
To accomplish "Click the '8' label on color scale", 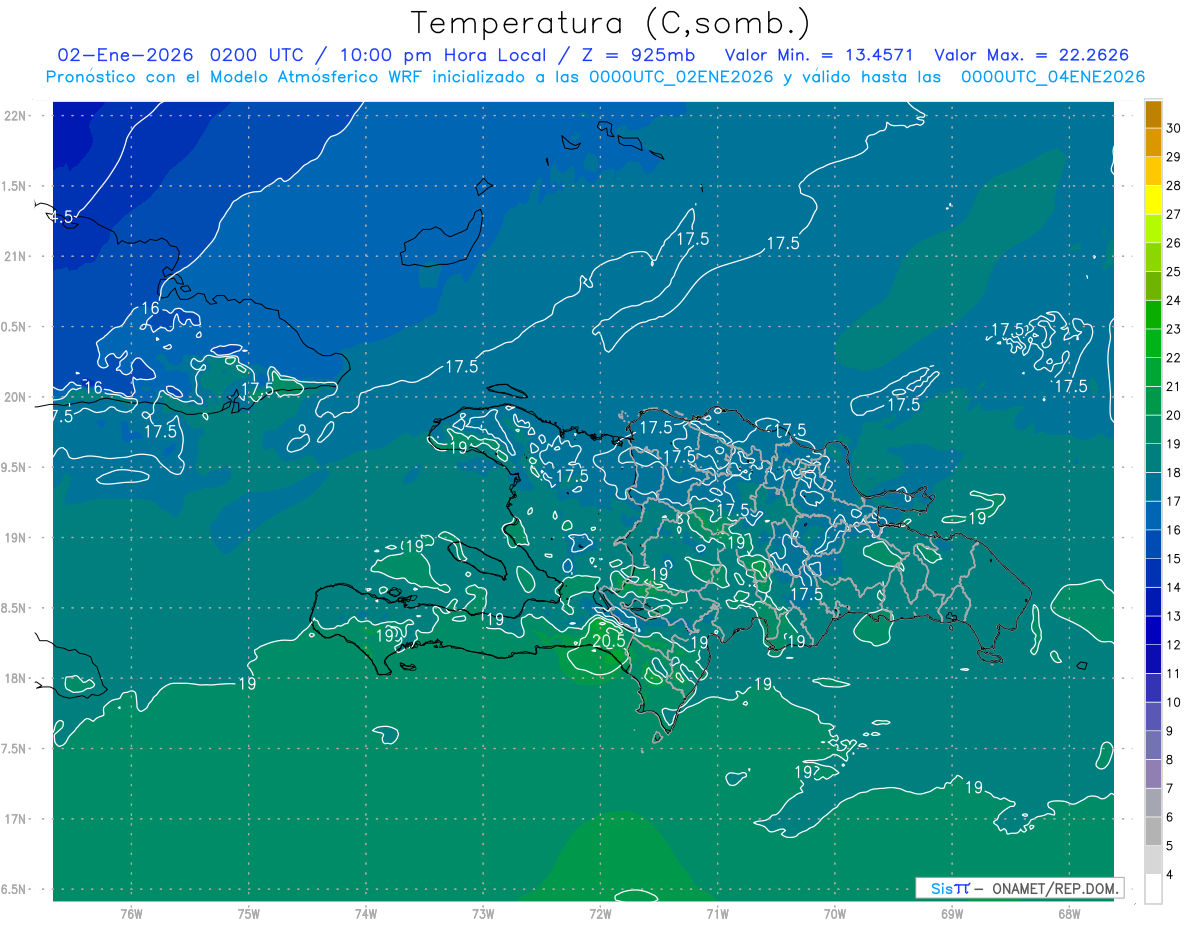I will pos(1169,760).
